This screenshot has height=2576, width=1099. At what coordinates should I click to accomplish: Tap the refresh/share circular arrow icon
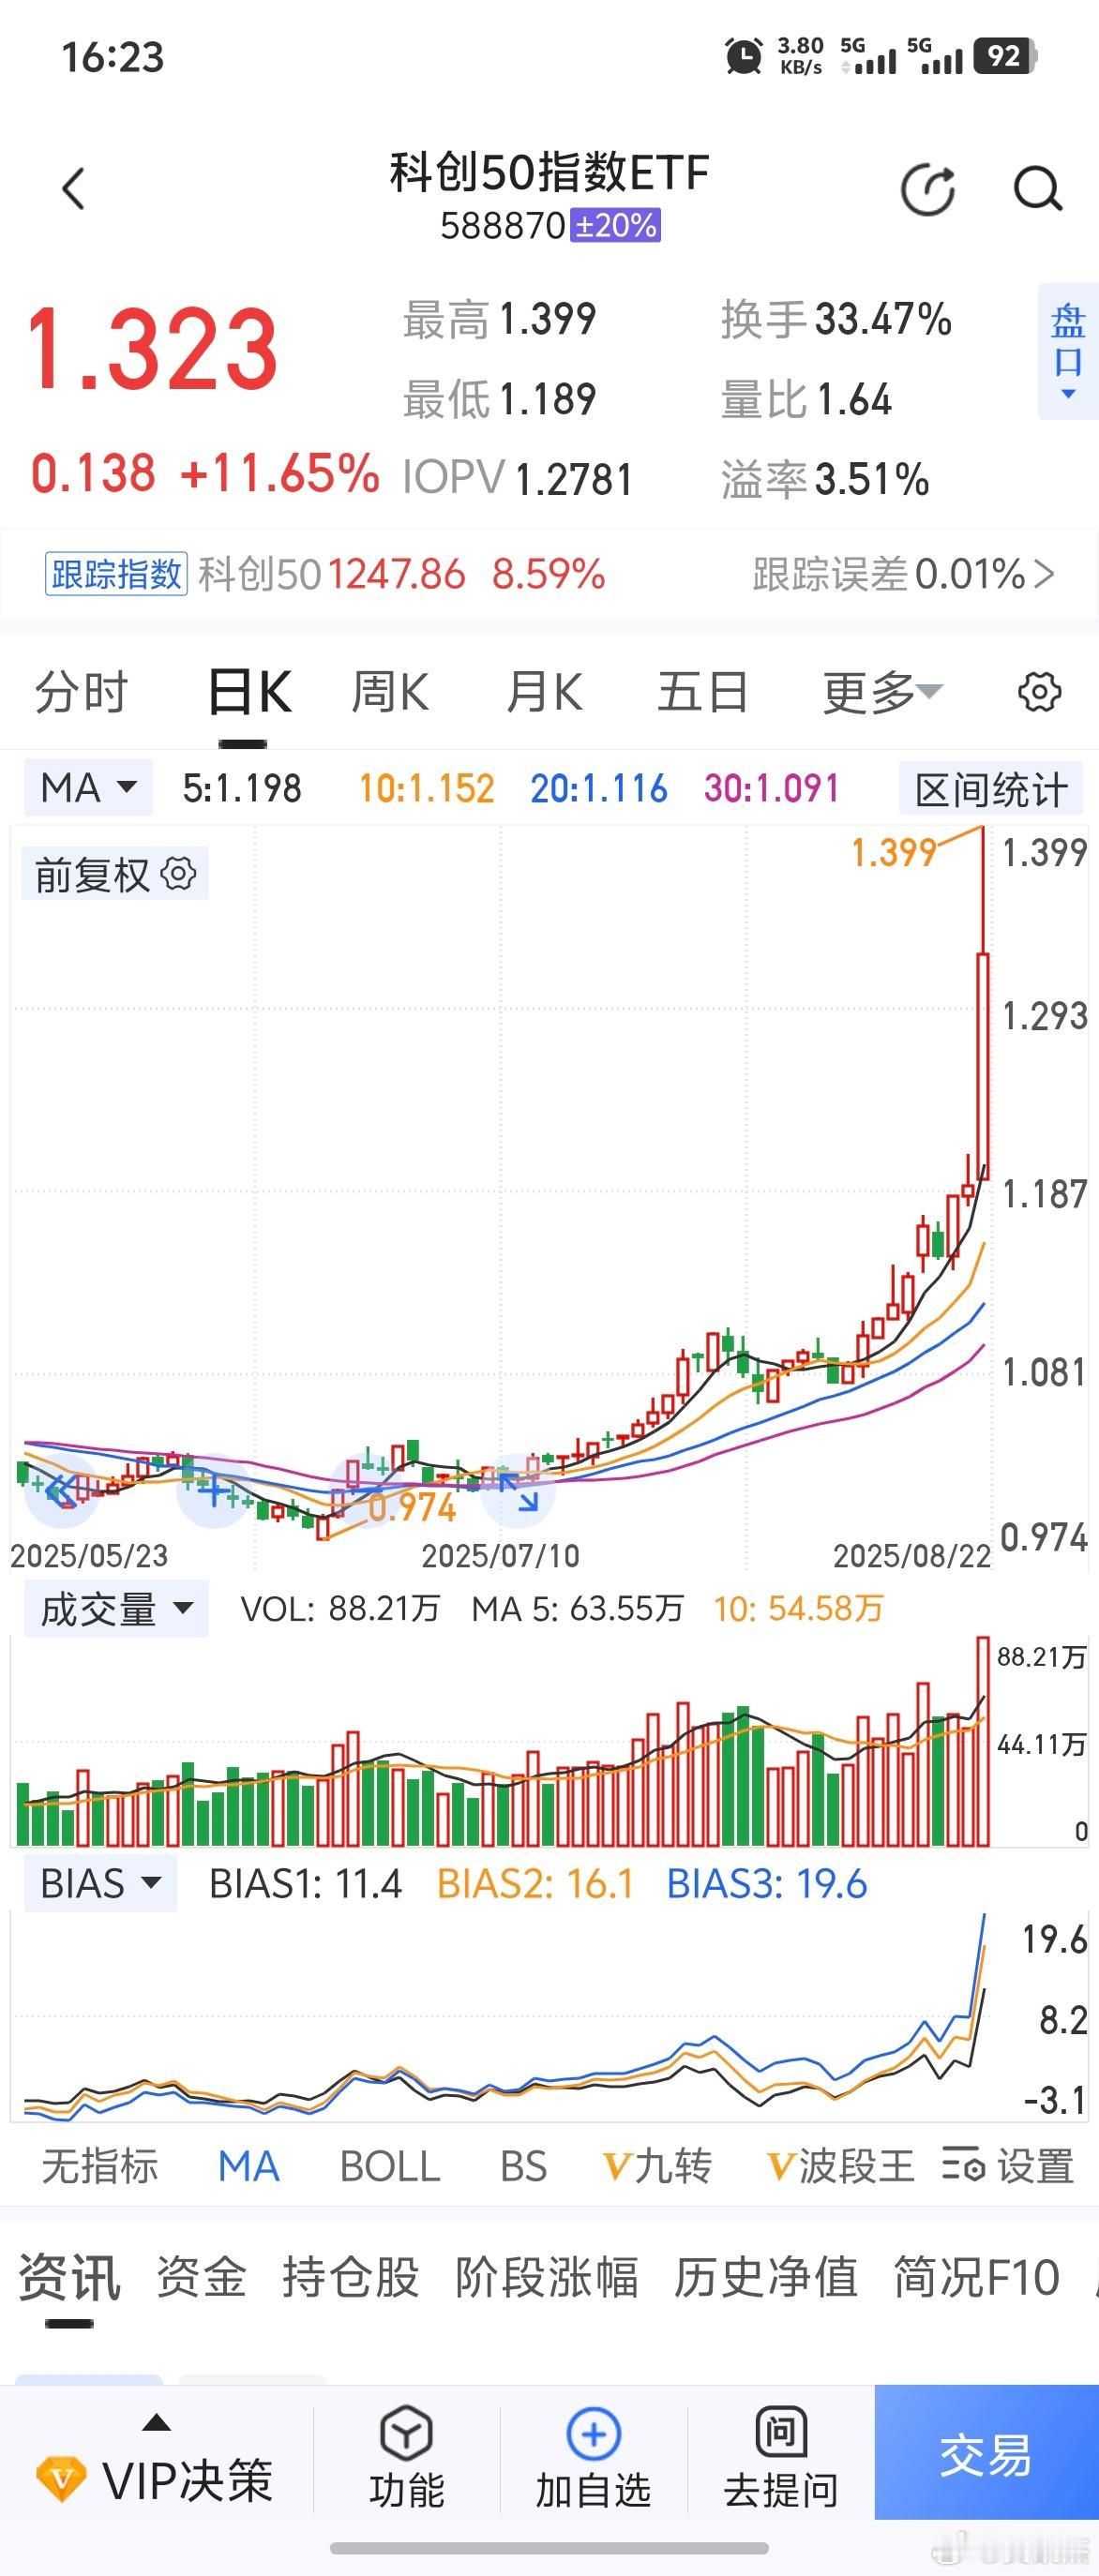928,189
